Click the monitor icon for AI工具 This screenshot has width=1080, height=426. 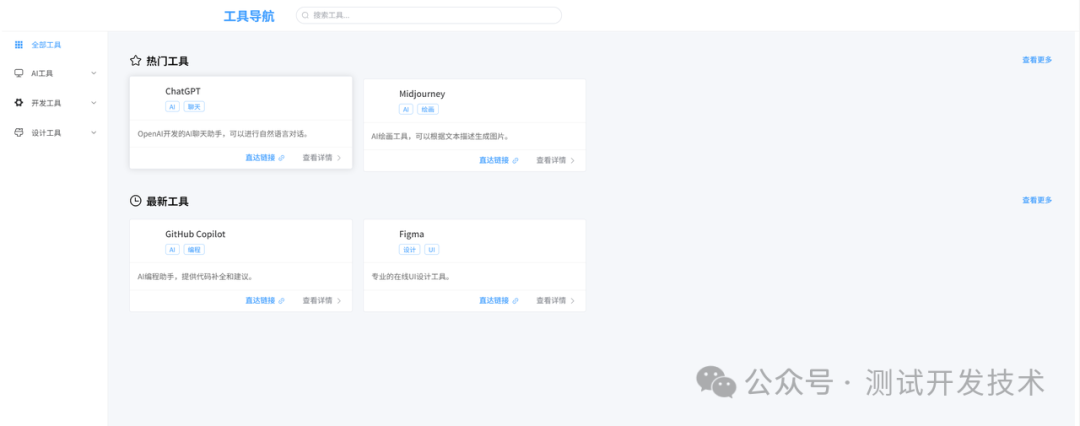pos(19,73)
